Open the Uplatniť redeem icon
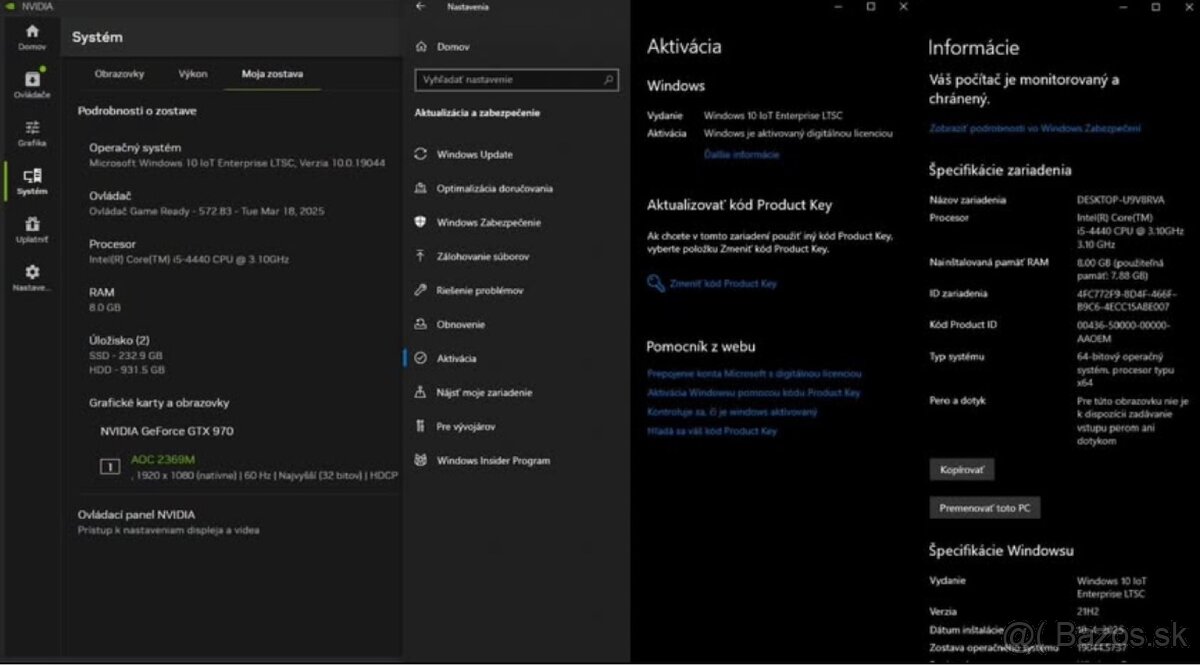 pyautogui.click(x=32, y=229)
